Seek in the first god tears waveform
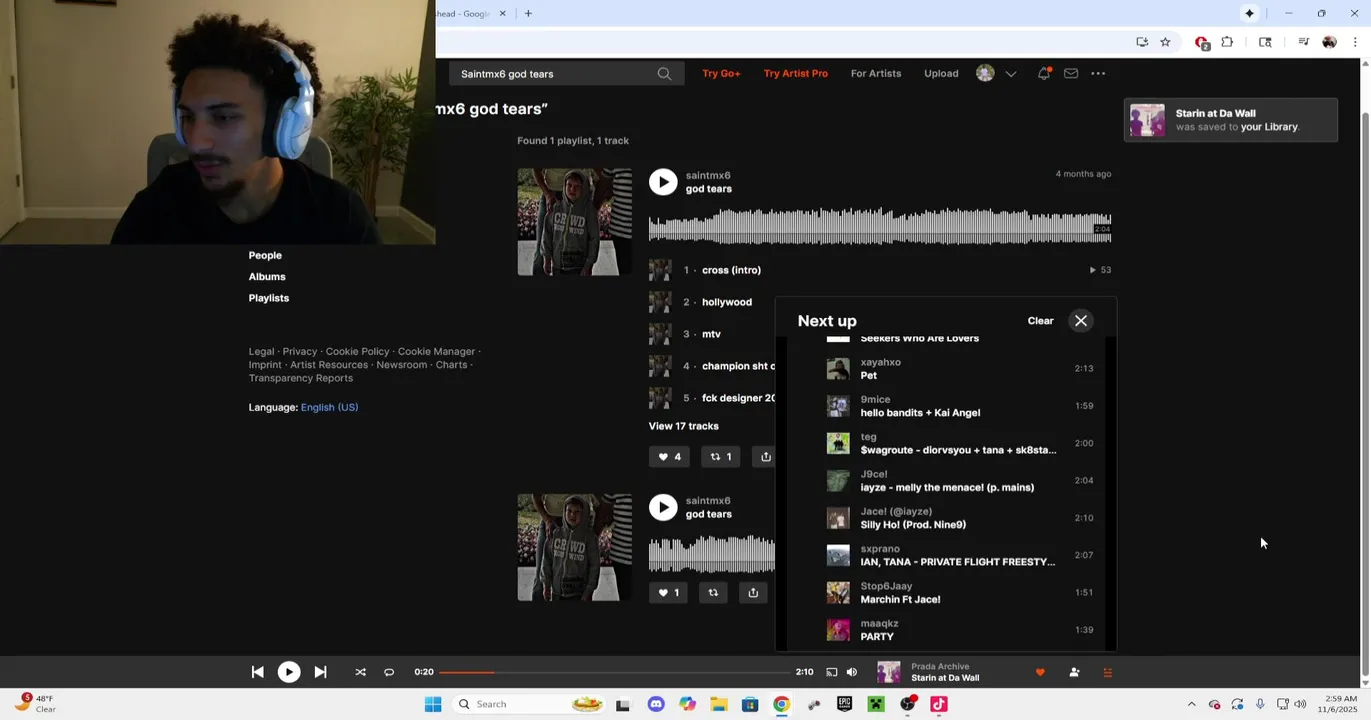This screenshot has height=720, width=1371. 880,226
